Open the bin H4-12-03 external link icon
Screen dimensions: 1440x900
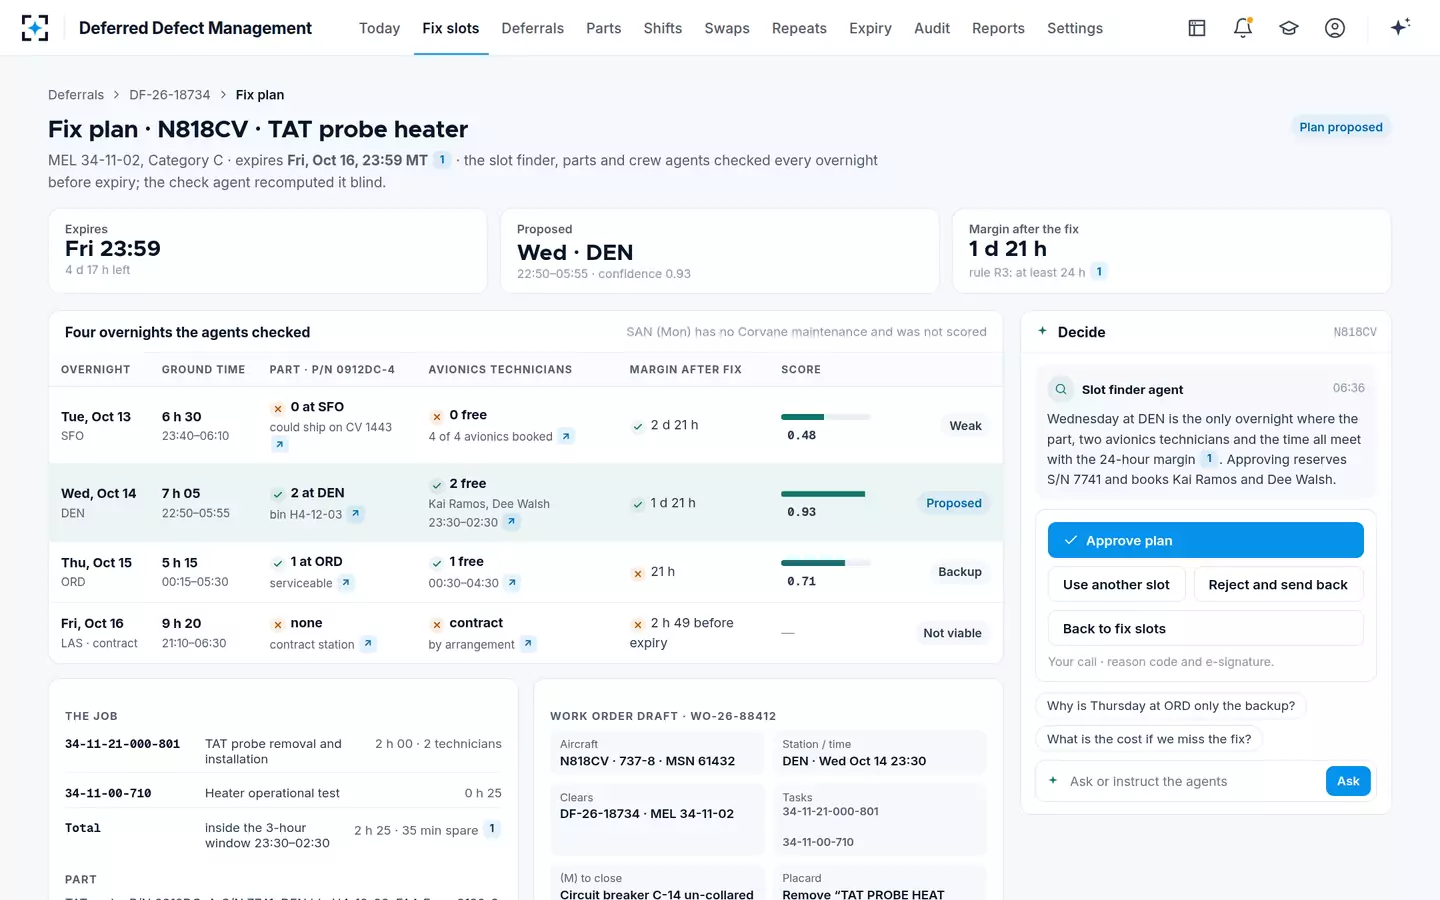(x=355, y=514)
